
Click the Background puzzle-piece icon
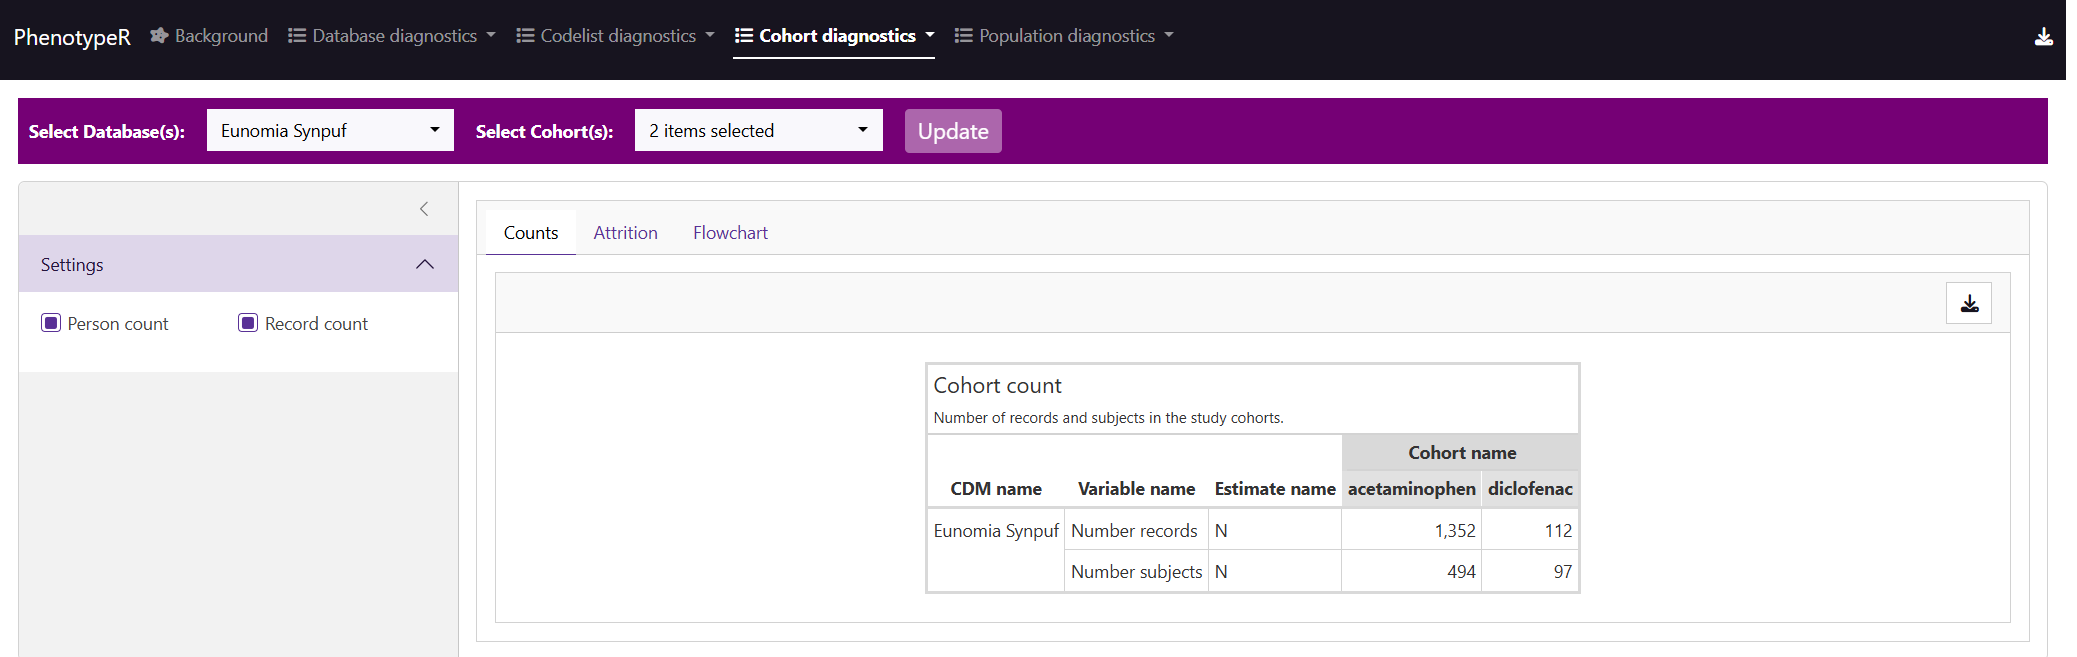159,36
